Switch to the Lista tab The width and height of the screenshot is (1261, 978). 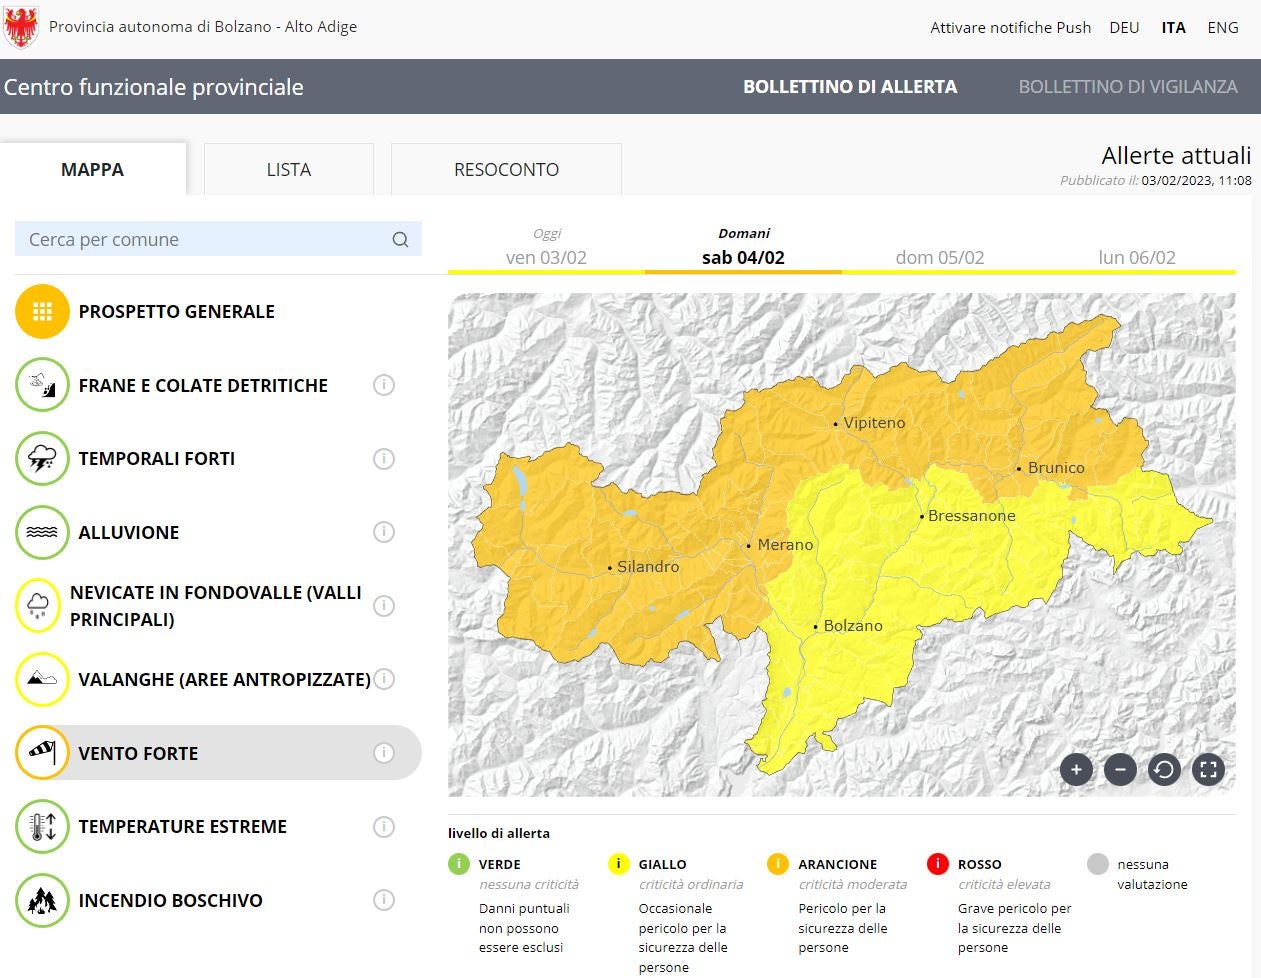(x=288, y=170)
